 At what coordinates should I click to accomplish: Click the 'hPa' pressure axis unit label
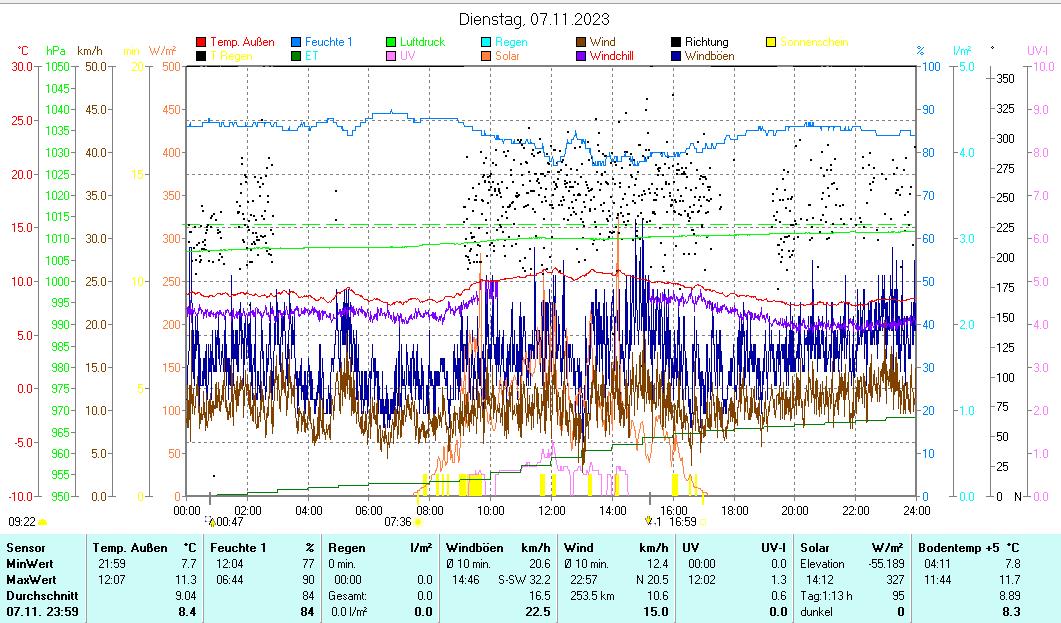(x=55, y=51)
